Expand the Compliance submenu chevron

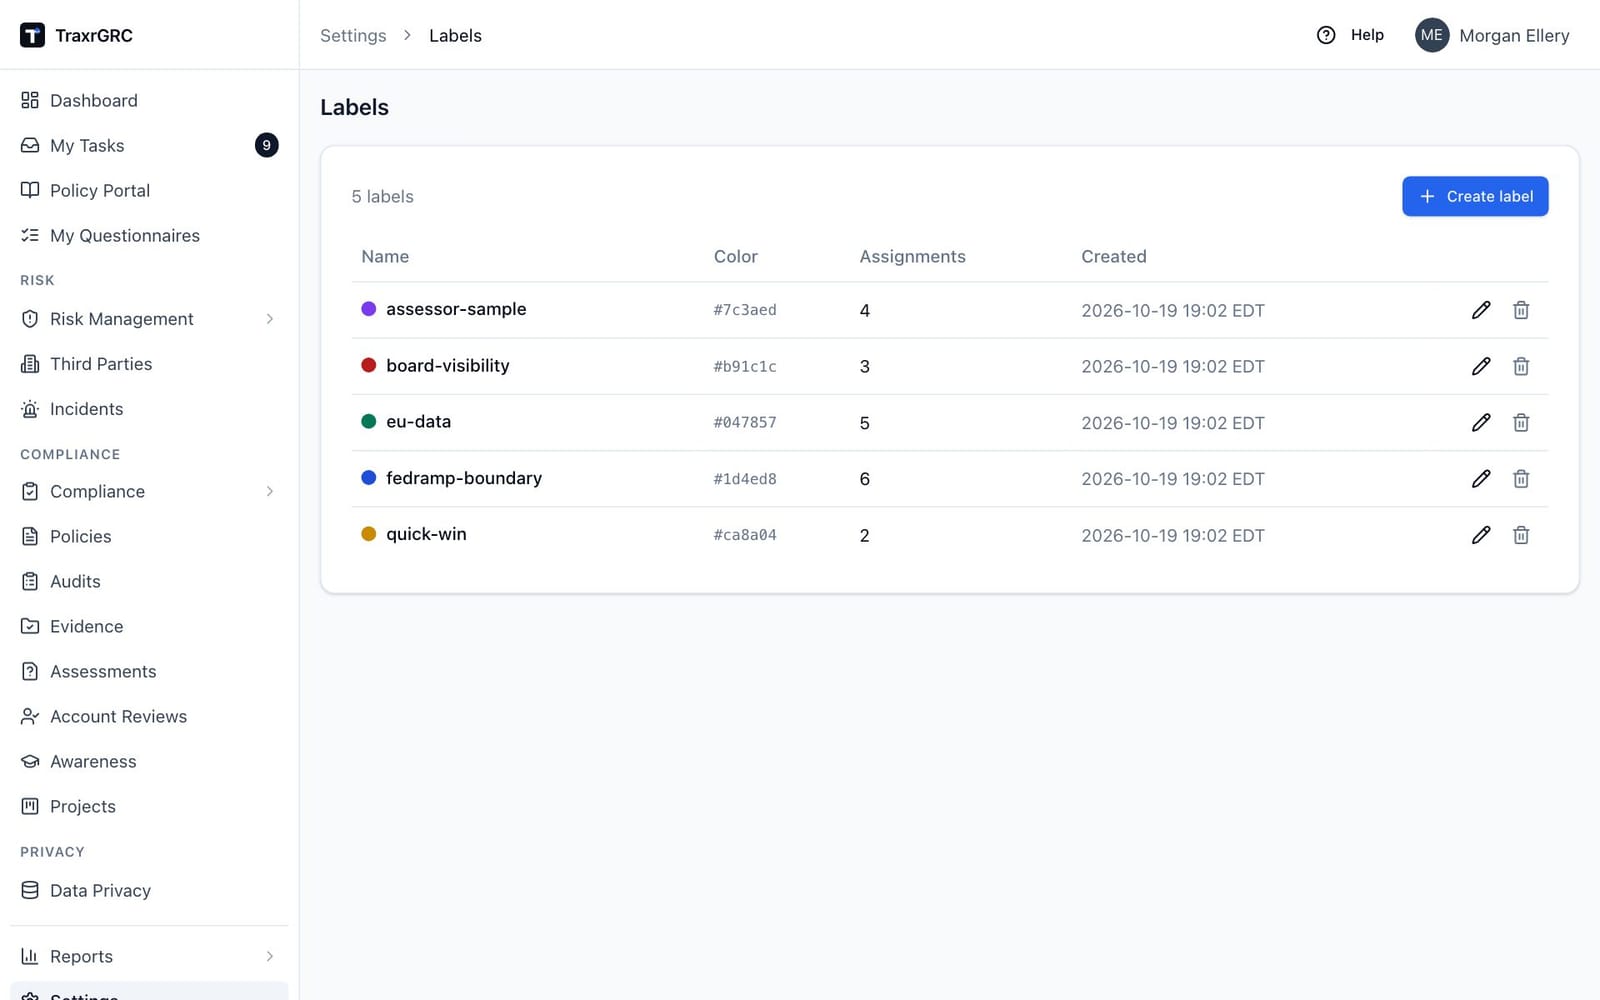[270, 491]
